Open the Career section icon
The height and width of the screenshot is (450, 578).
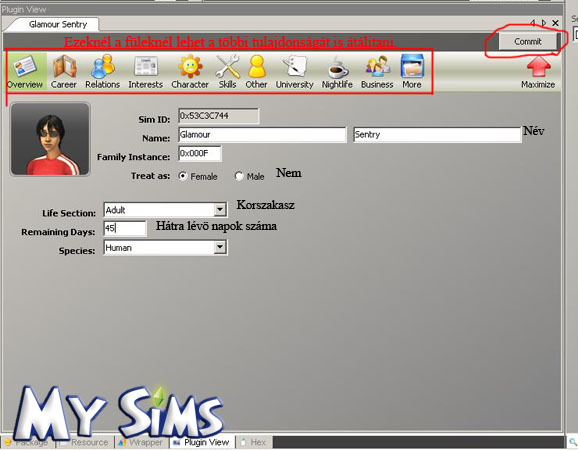point(64,67)
